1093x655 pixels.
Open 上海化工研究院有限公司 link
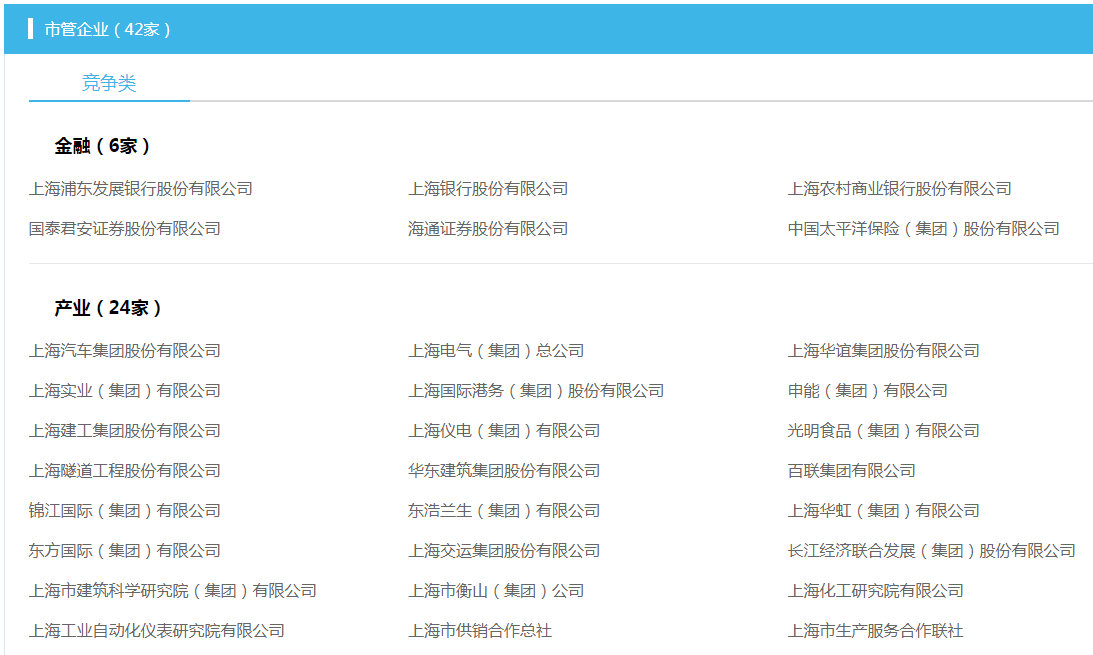pyautogui.click(x=876, y=591)
